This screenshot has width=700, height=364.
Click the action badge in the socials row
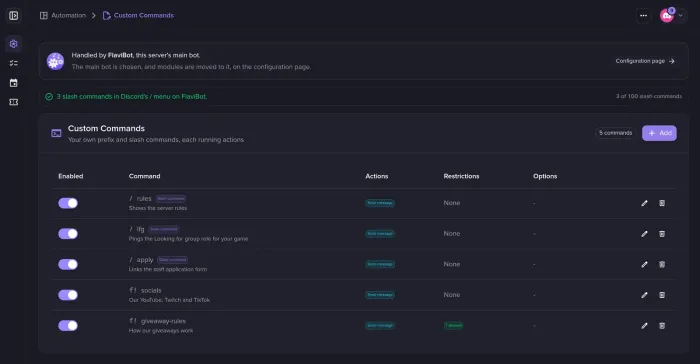pyautogui.click(x=380, y=295)
